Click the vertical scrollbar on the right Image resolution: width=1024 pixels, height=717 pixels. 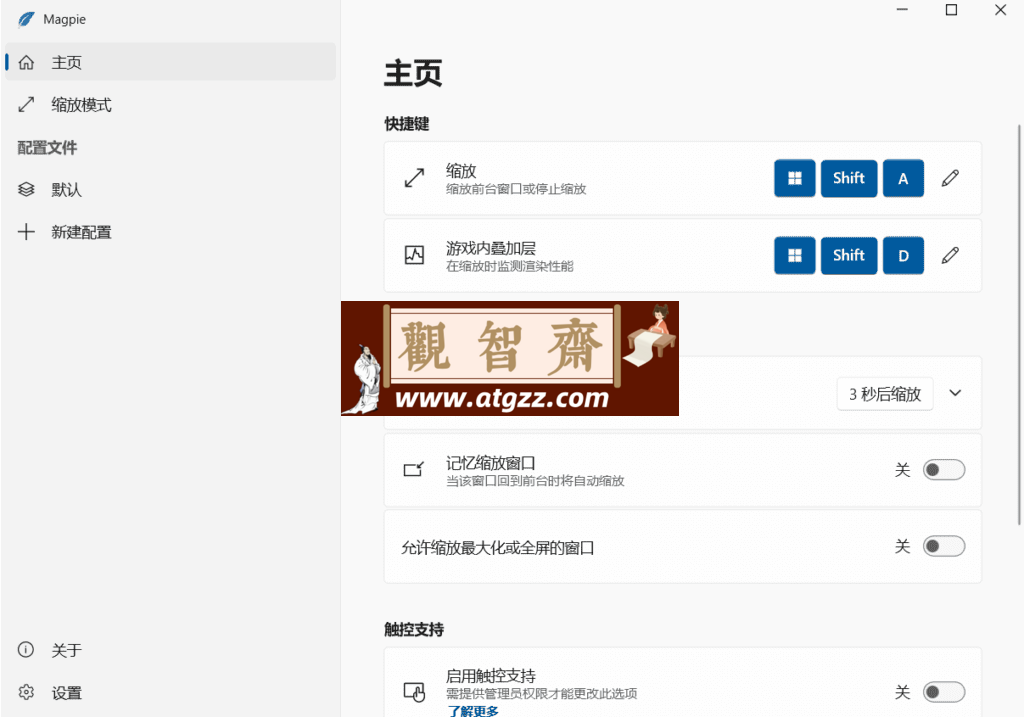click(1019, 325)
